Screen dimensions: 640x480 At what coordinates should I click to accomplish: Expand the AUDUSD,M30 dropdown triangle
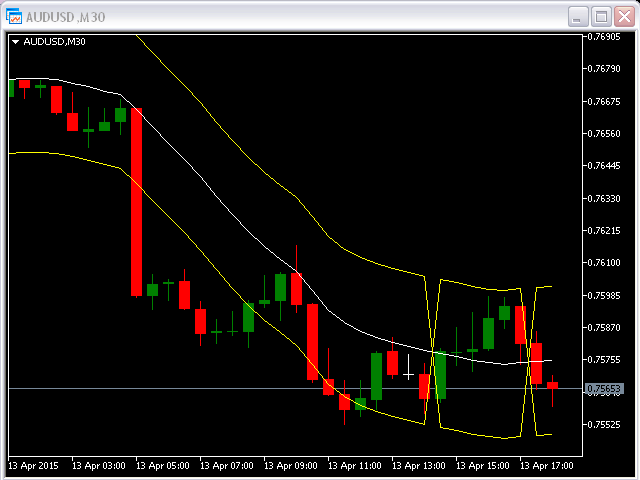coord(16,42)
